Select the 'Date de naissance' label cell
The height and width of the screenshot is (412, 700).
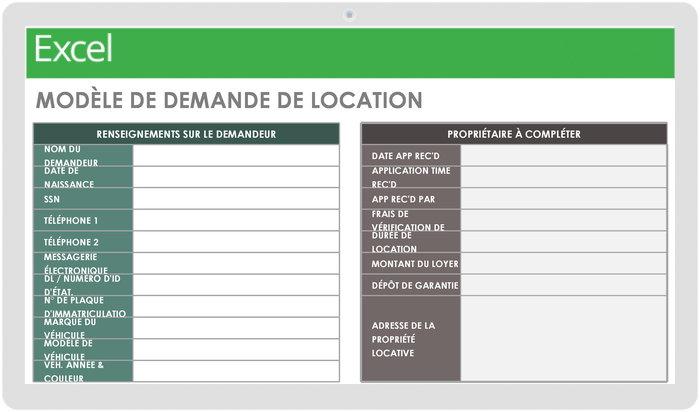(83, 177)
